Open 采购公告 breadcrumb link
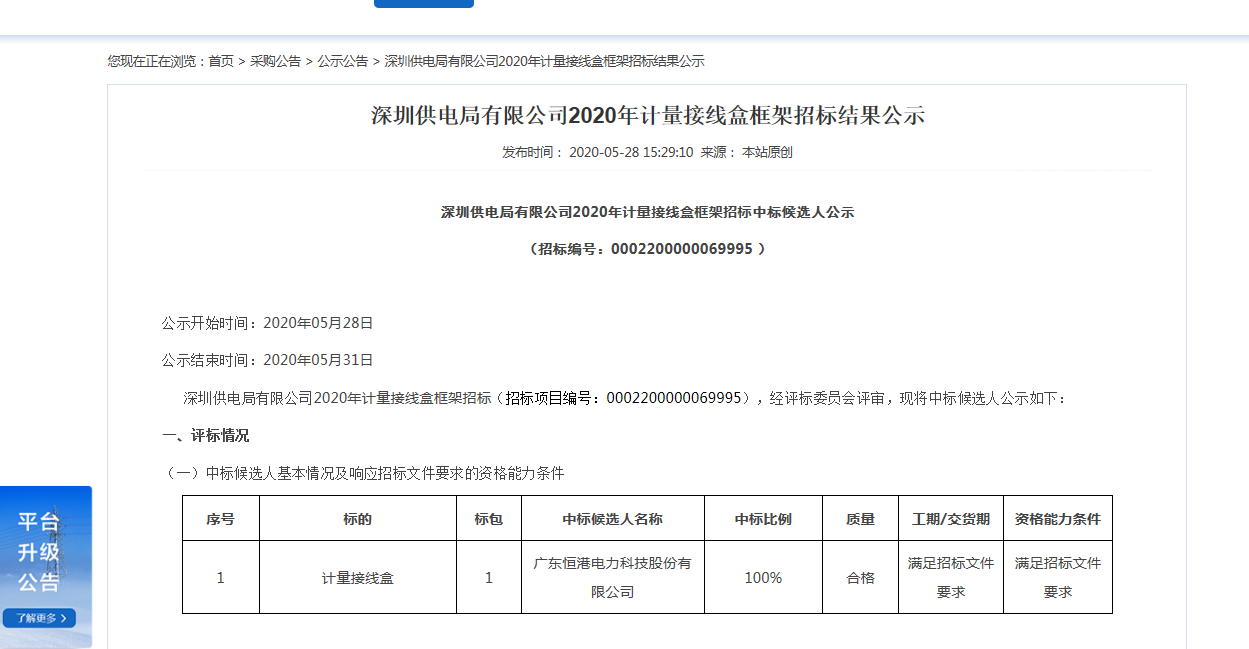The image size is (1249, 649). point(275,61)
